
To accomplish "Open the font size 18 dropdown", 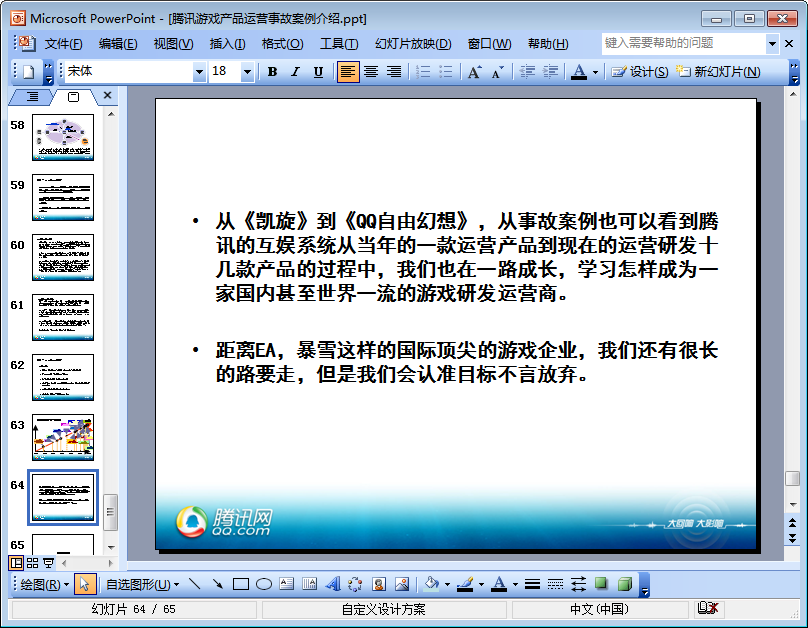I will [x=247, y=72].
